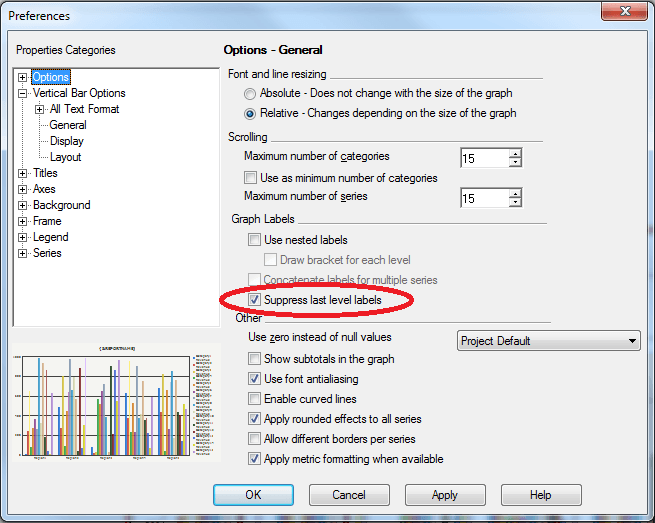The image size is (655, 523).
Task: Select Layout in the categories tree
Action: point(66,157)
